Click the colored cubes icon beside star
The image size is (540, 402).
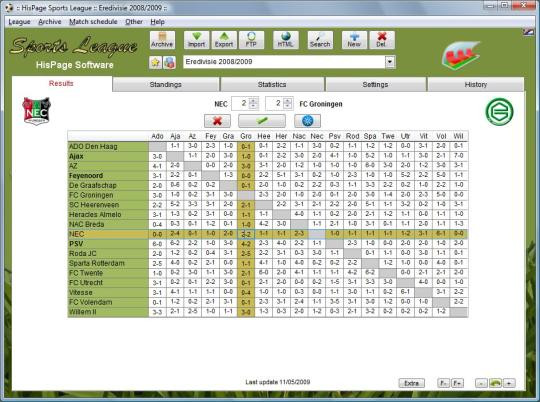point(169,62)
